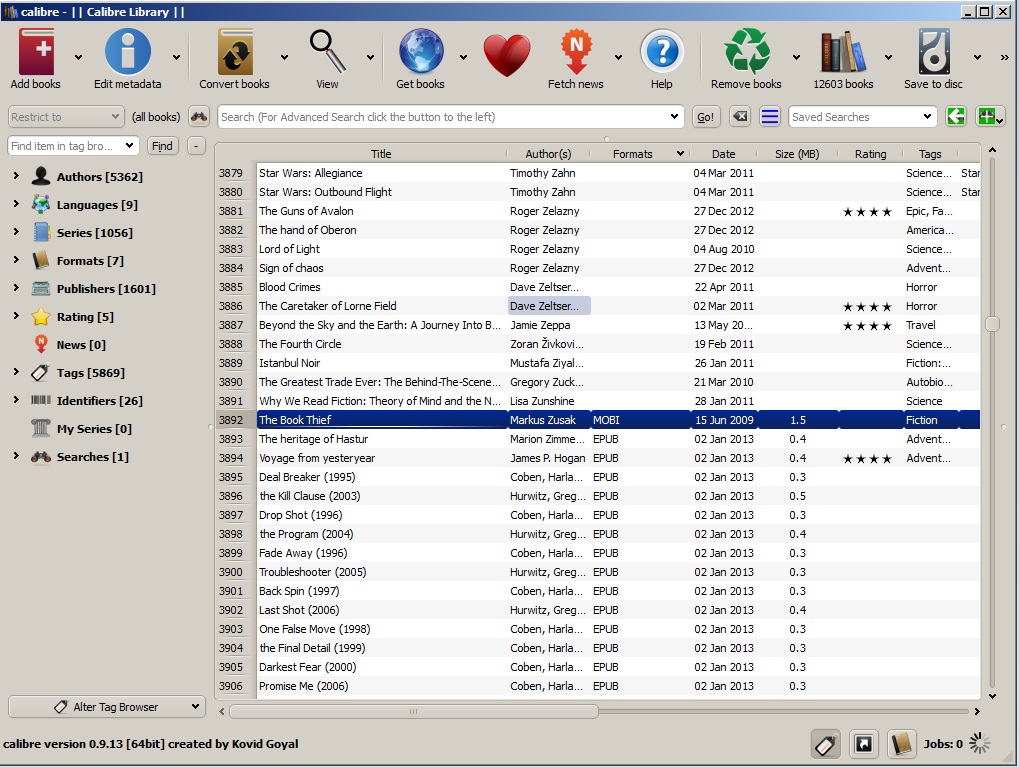
Task: Click the horizontal scrollbar thumb
Action: 413,711
